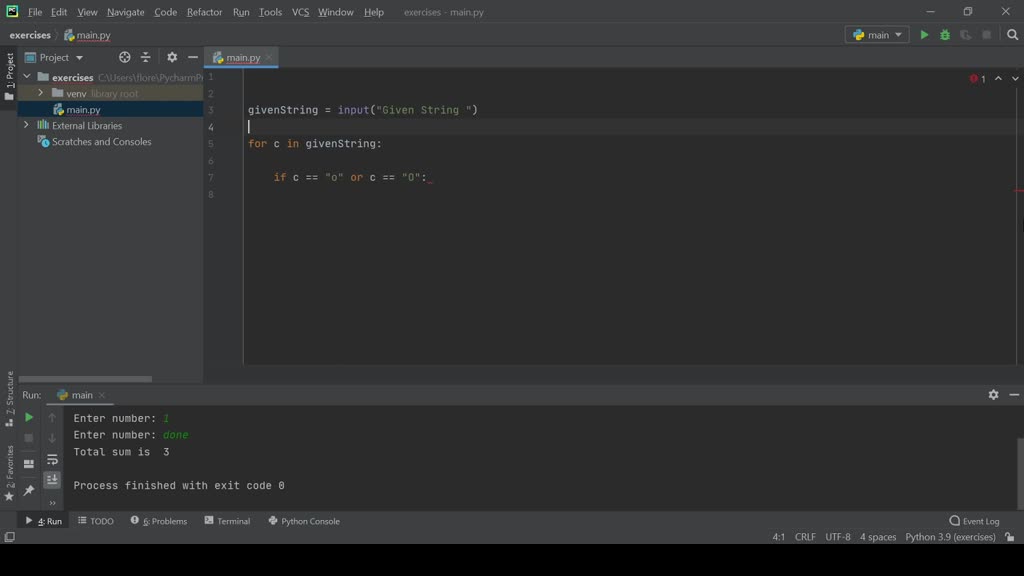
Task: Open the Refactor menu
Action: (x=204, y=12)
